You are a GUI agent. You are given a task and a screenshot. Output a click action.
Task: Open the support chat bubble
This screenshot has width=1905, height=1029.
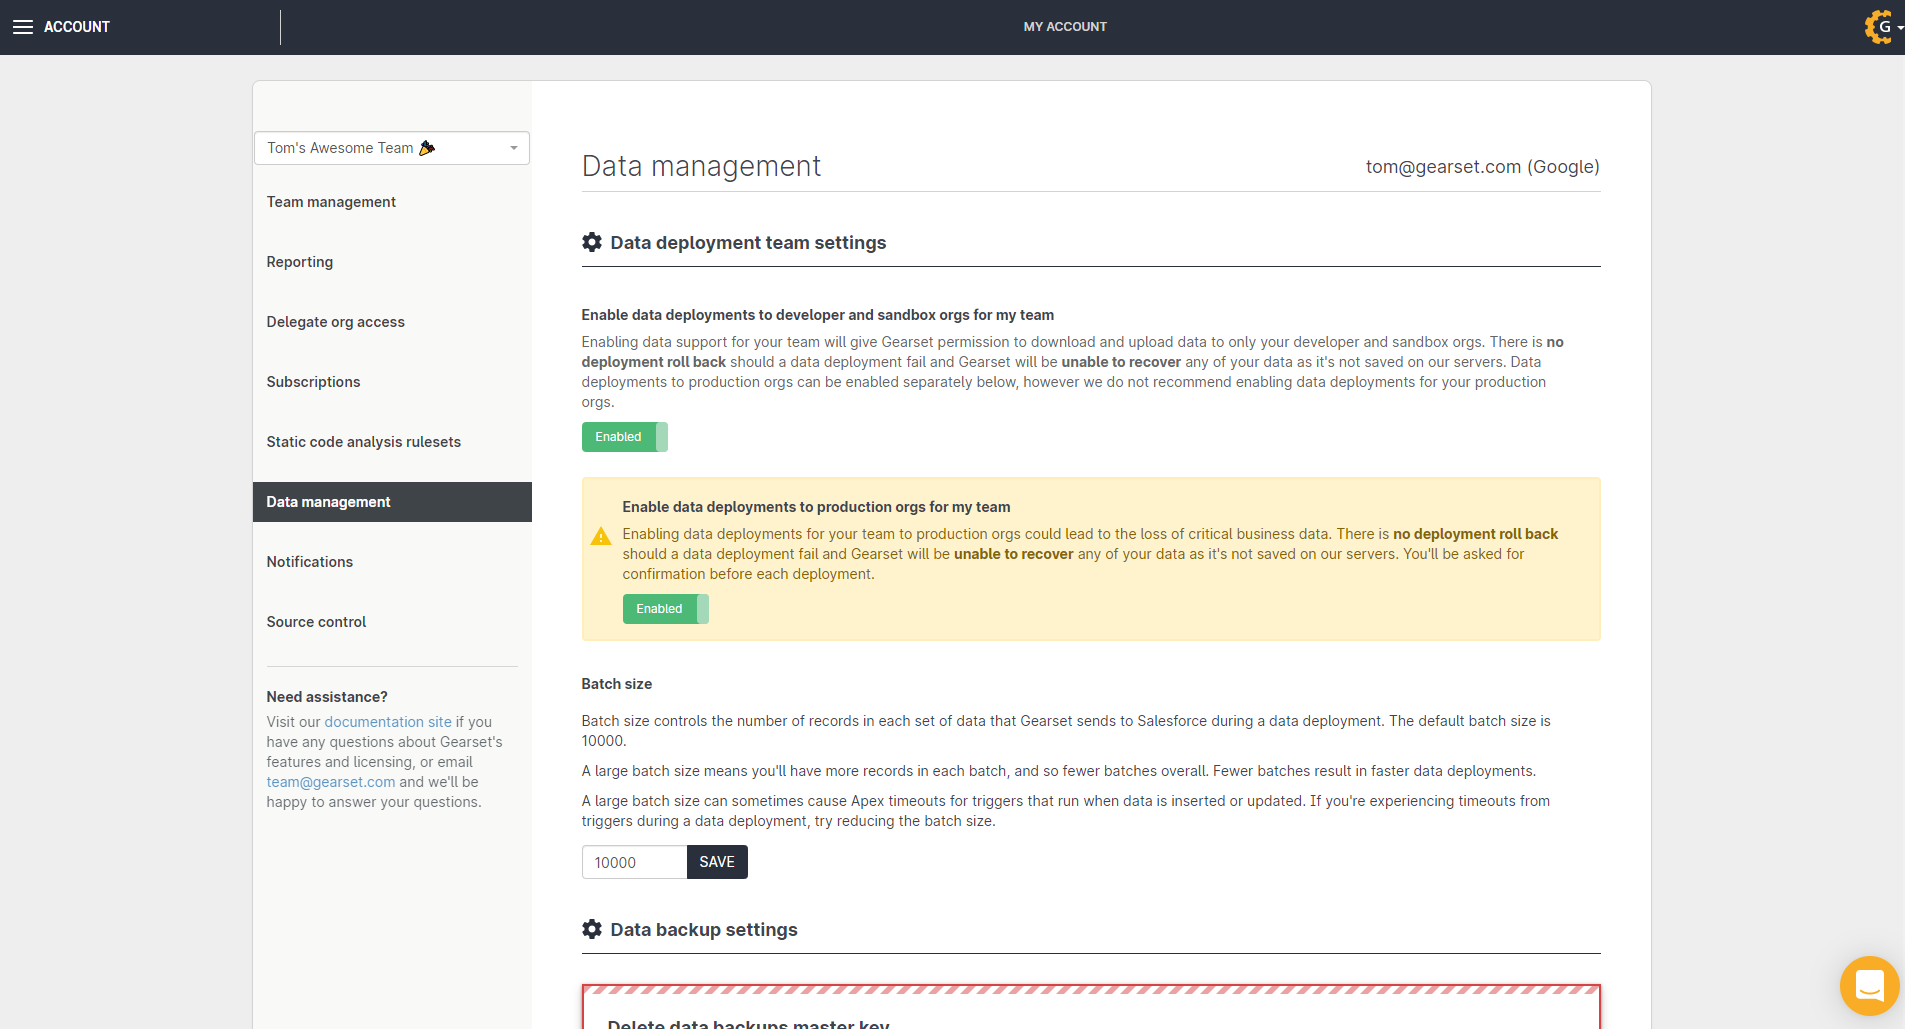(1869, 985)
